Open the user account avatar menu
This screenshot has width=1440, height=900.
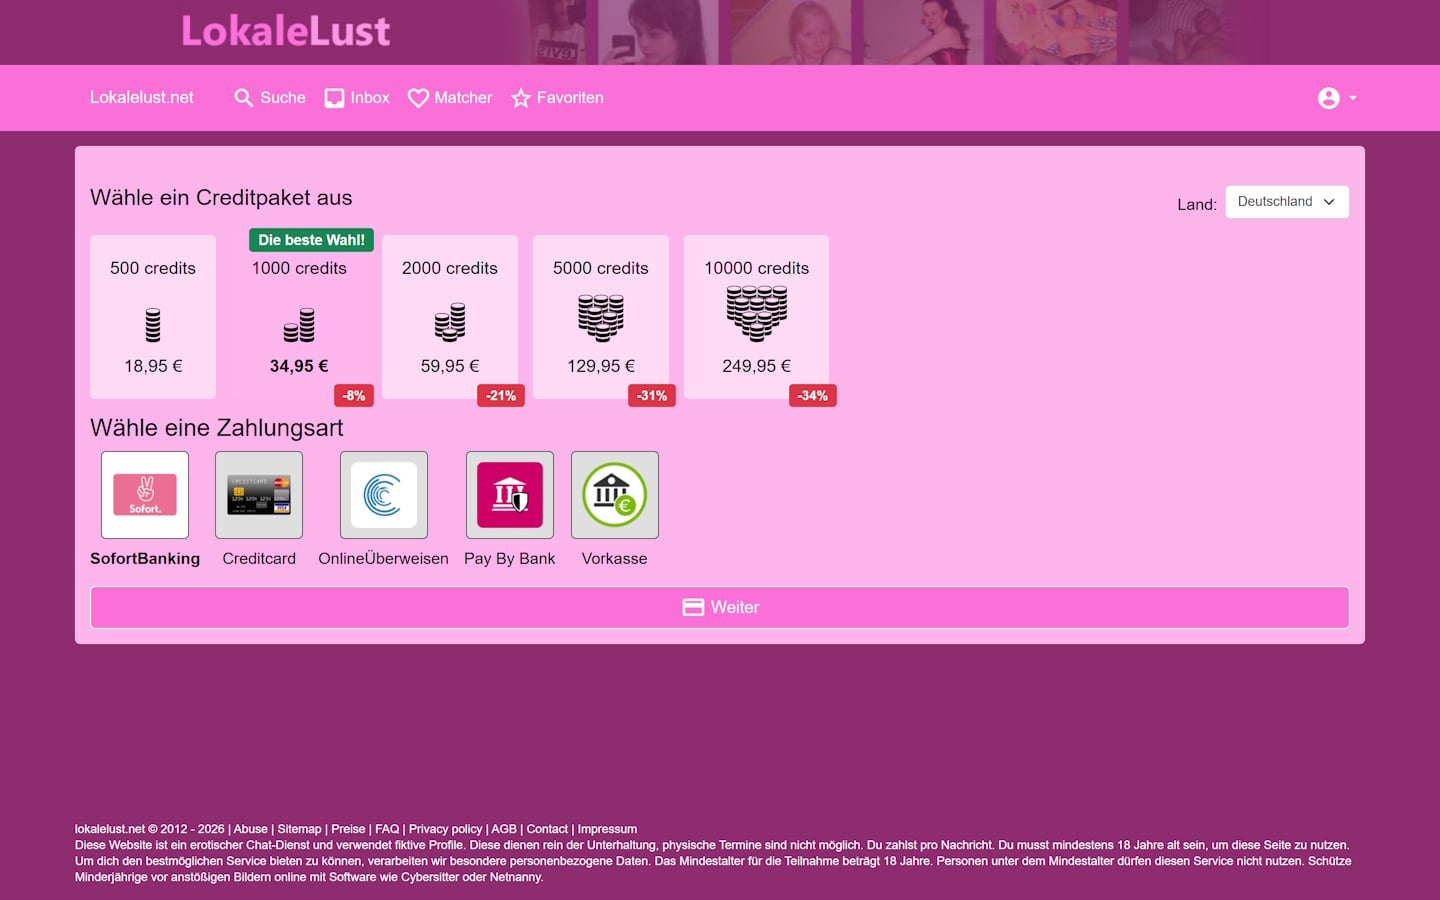pyautogui.click(x=1329, y=98)
